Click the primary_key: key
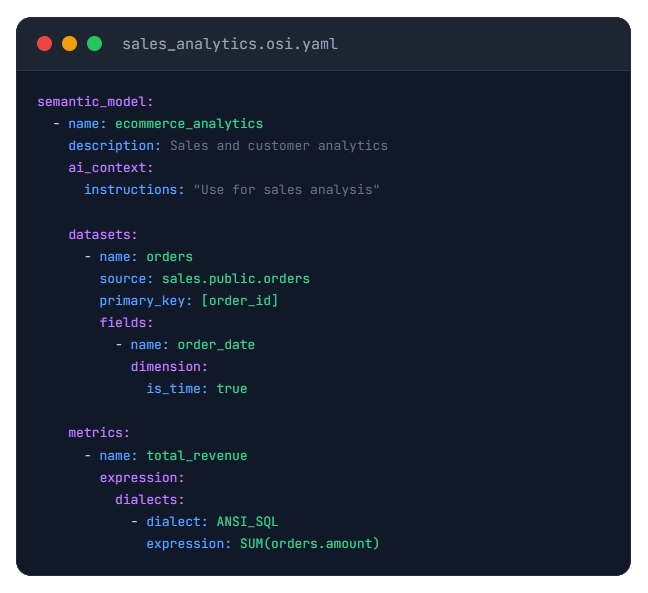The image size is (648, 593). 145,300
